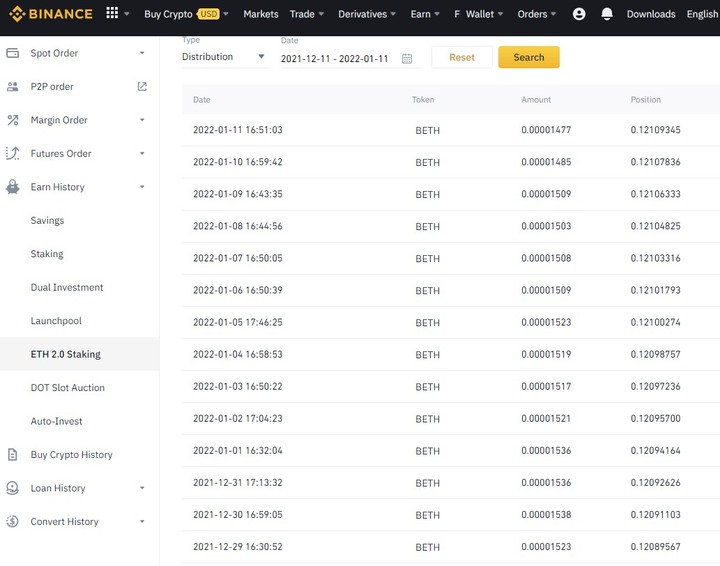Open the user profile icon
This screenshot has width=720, height=566.
[579, 14]
